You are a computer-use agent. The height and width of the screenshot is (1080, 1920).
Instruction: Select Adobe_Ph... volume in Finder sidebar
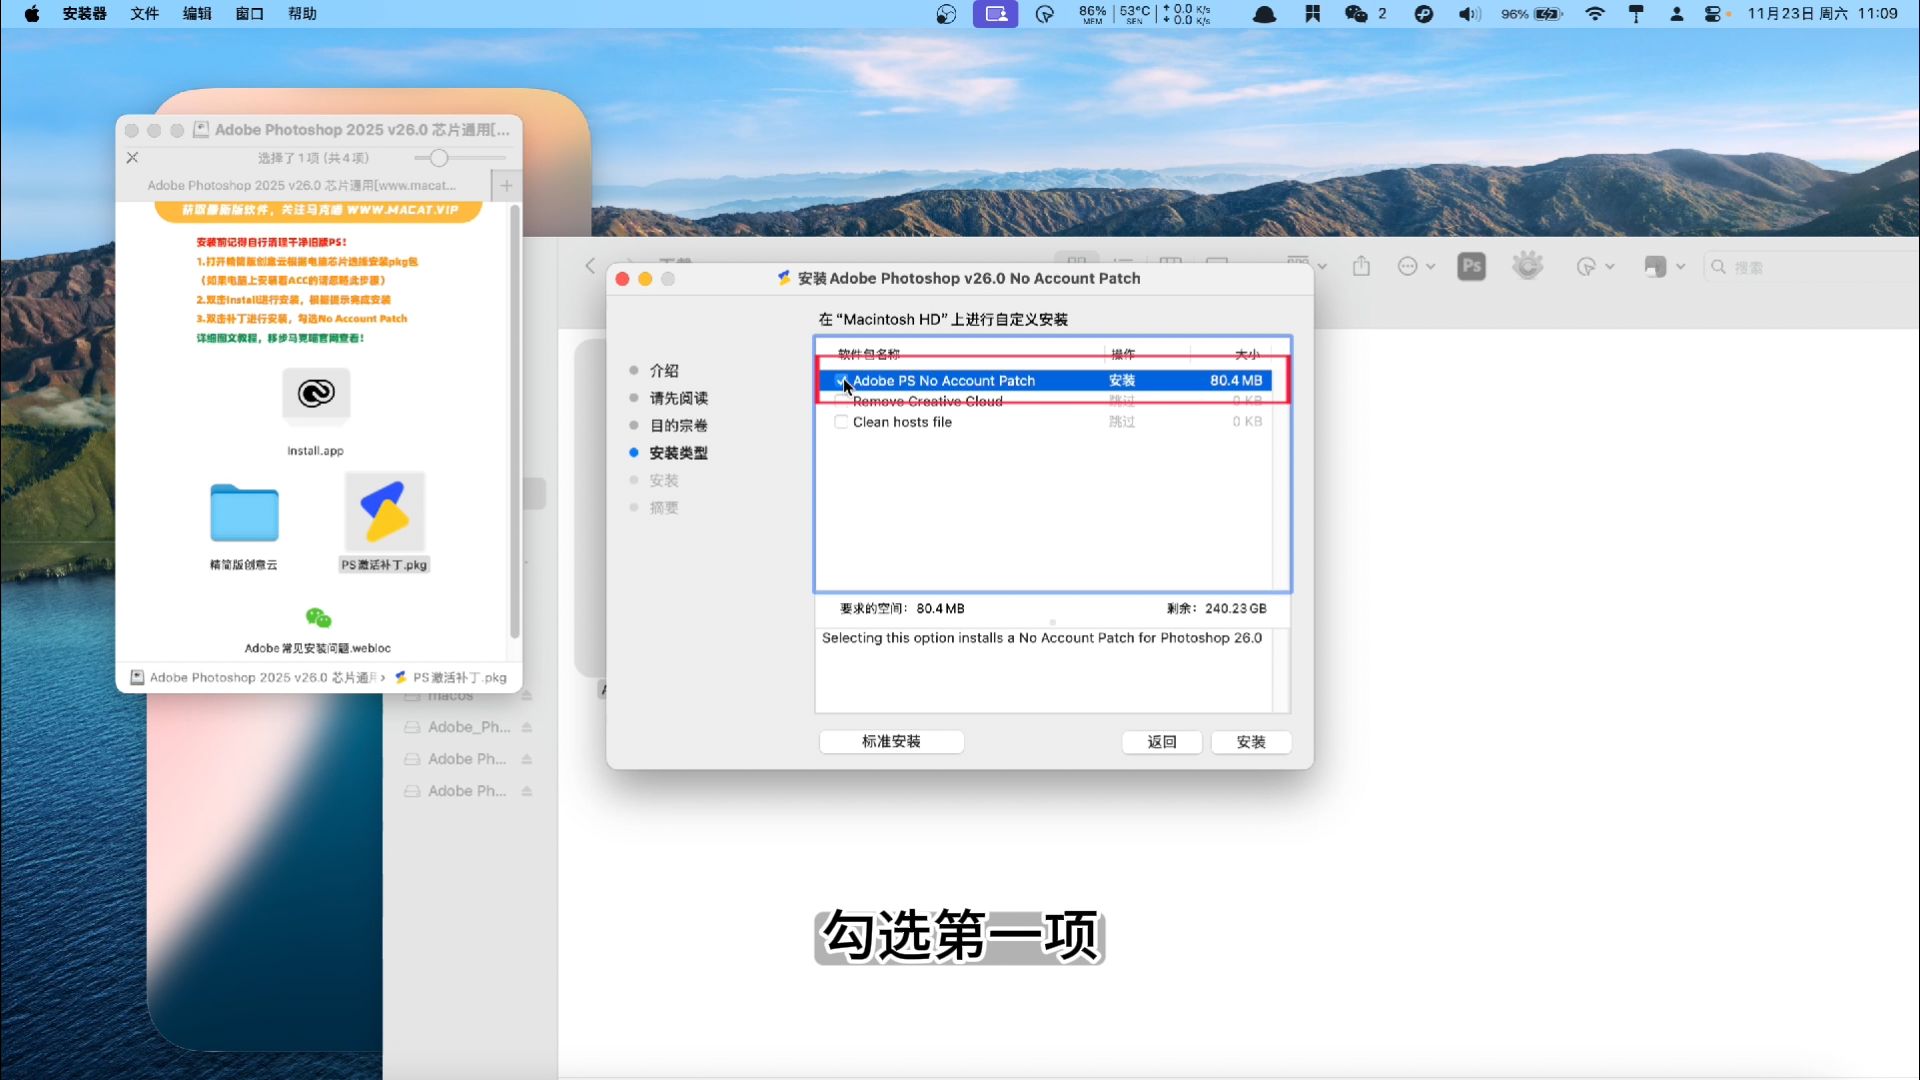(x=468, y=727)
